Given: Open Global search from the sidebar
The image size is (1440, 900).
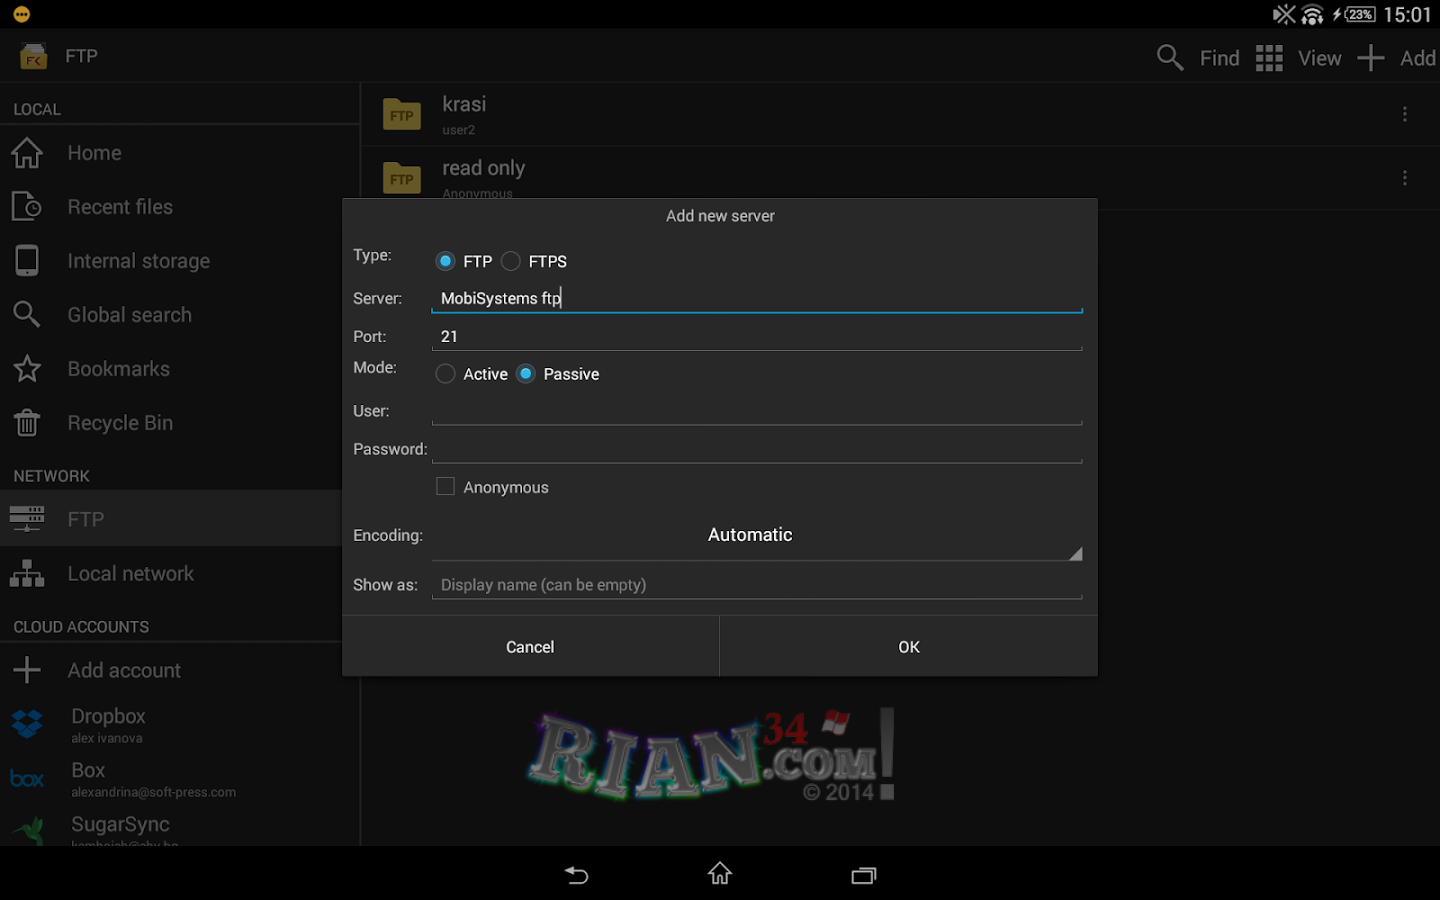Looking at the screenshot, I should 129,314.
